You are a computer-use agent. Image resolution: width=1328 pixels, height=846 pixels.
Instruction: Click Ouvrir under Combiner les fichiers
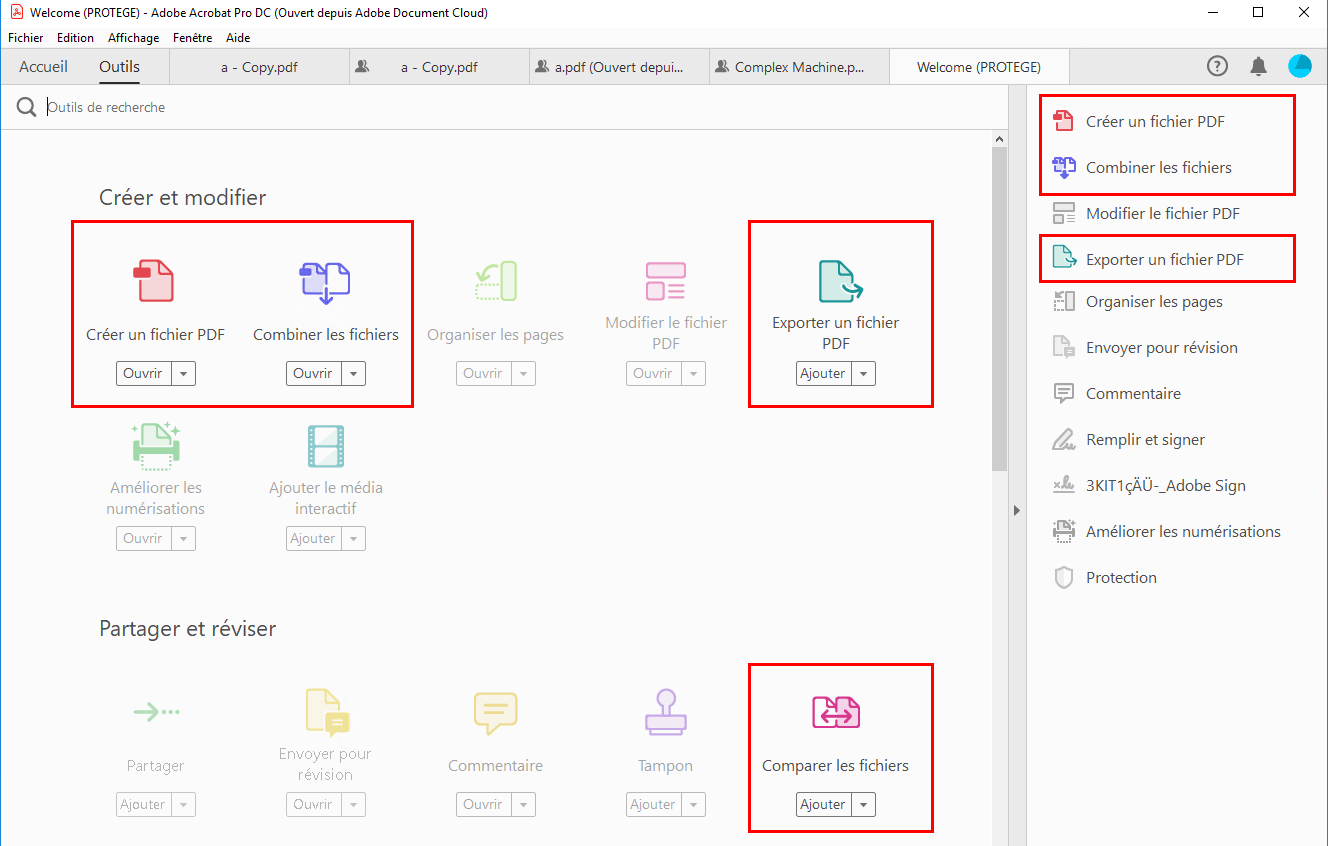pos(313,373)
